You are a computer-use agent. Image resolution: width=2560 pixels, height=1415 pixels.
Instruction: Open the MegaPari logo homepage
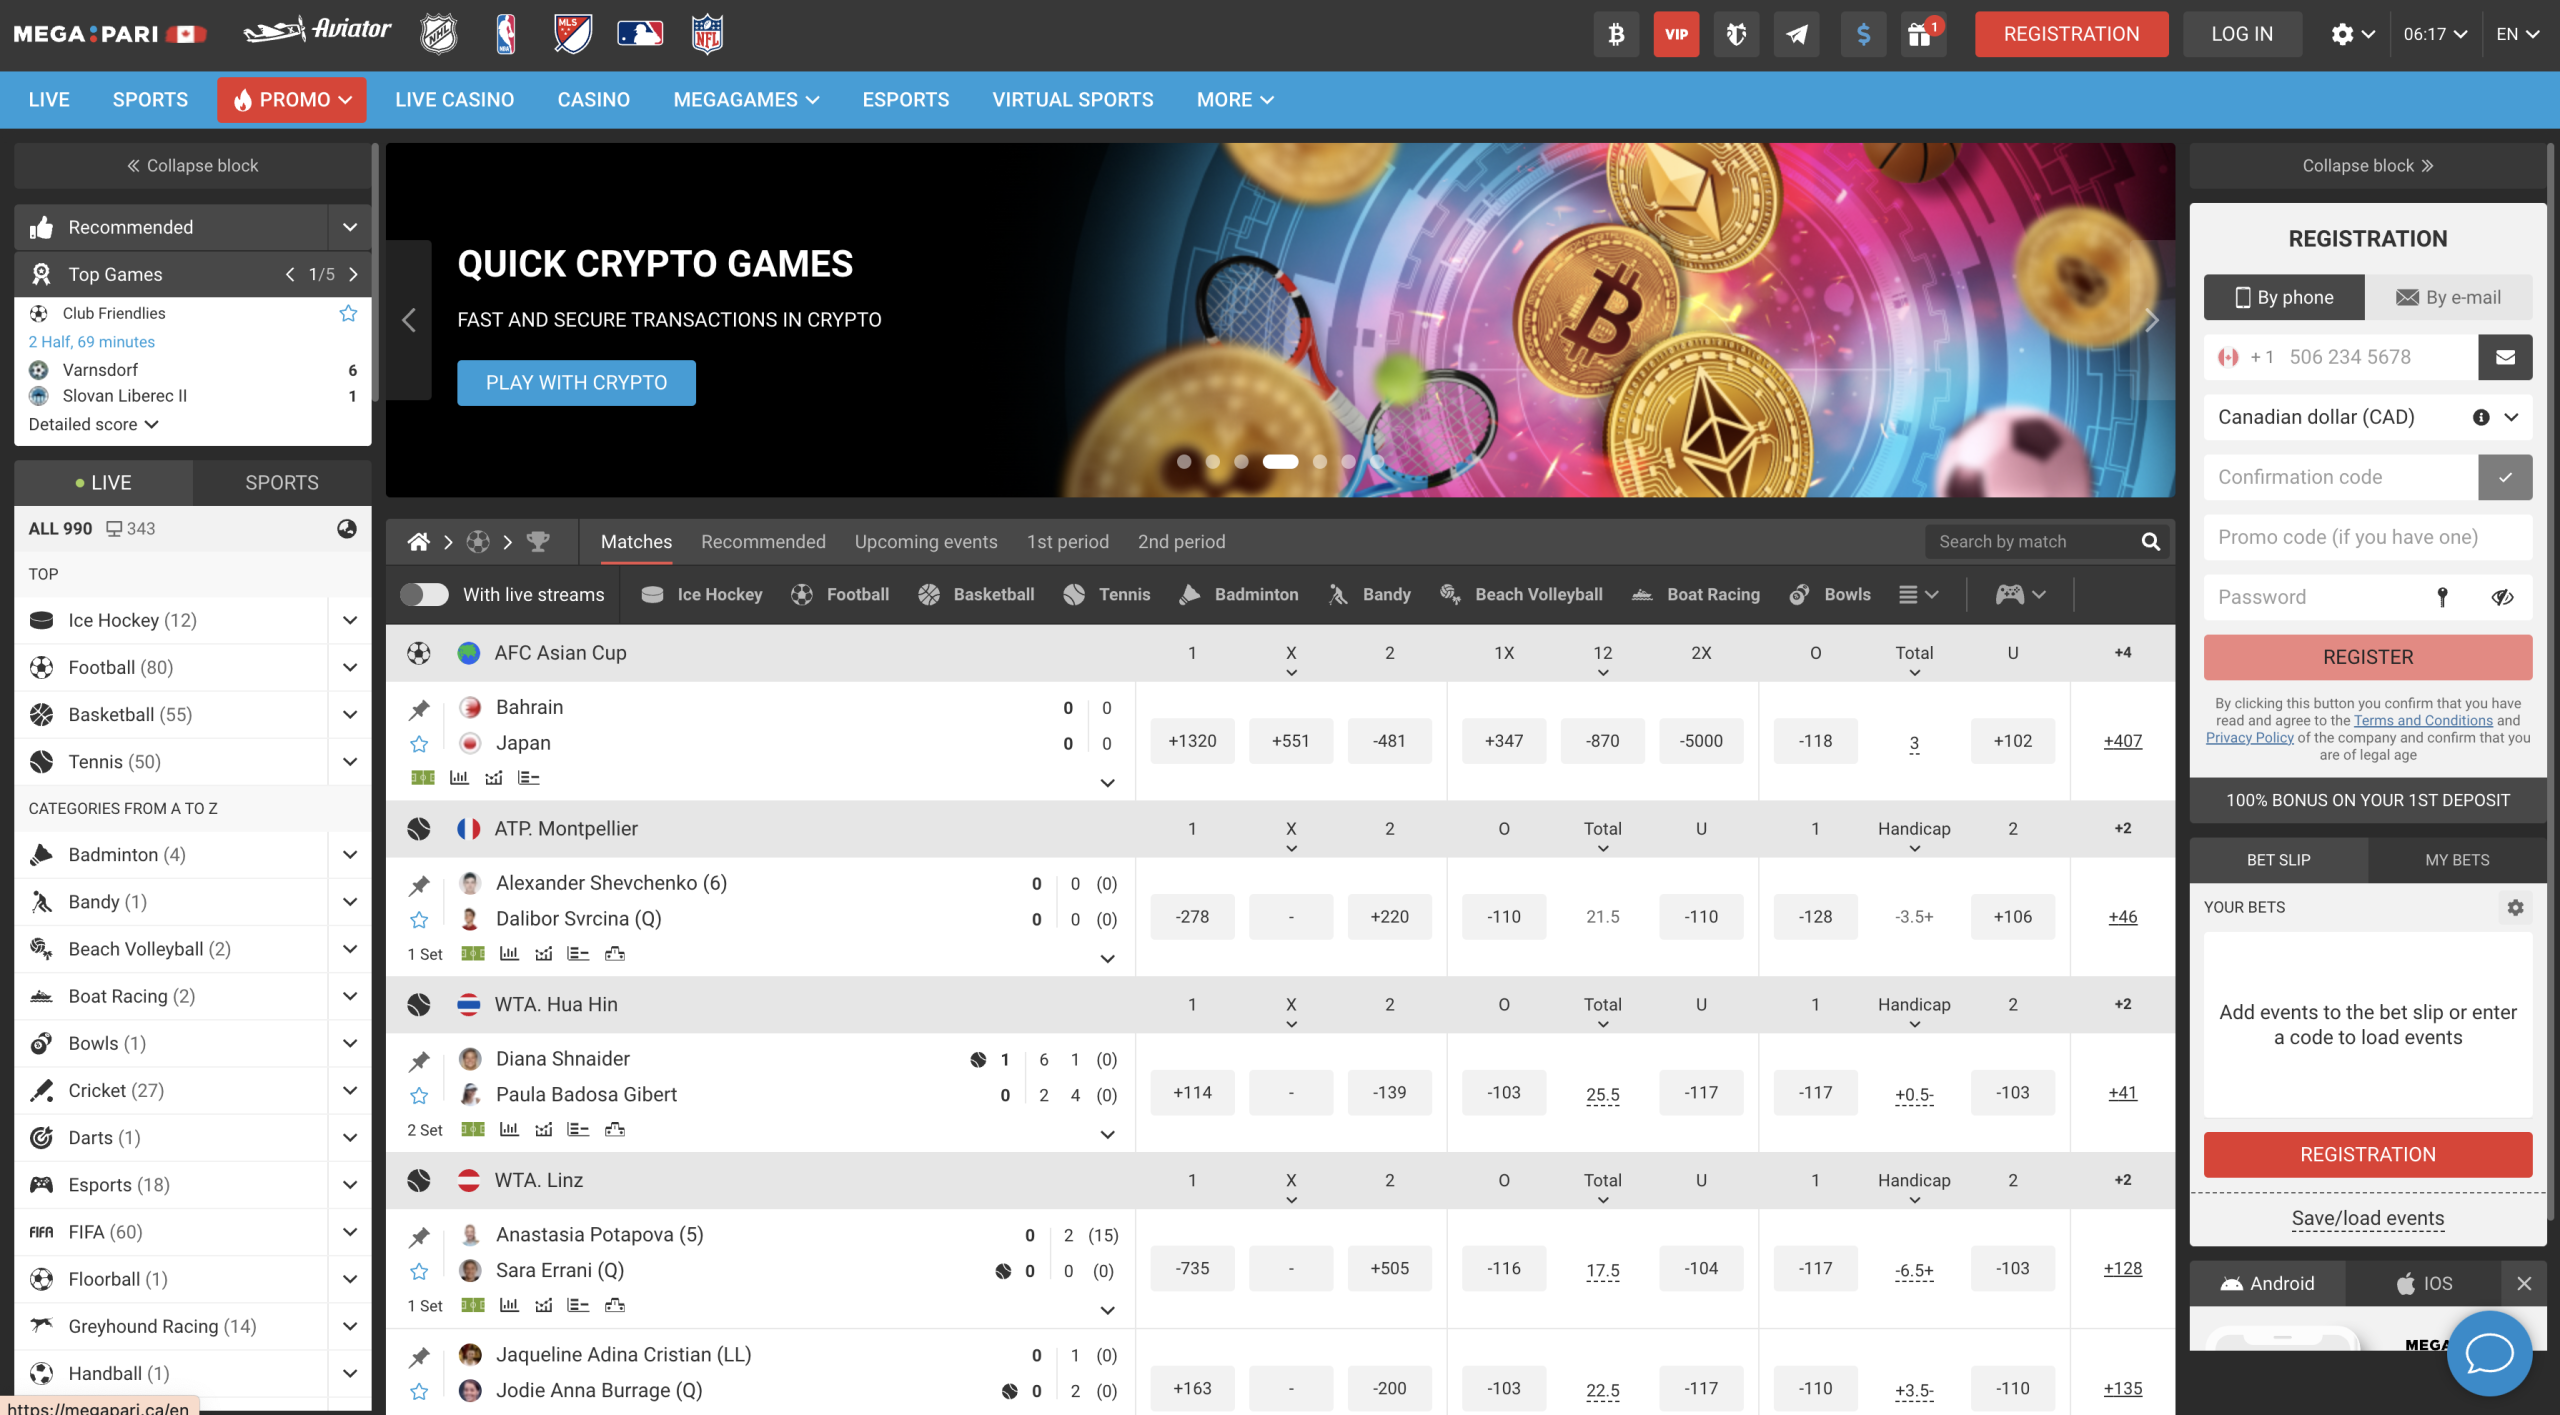(110, 34)
